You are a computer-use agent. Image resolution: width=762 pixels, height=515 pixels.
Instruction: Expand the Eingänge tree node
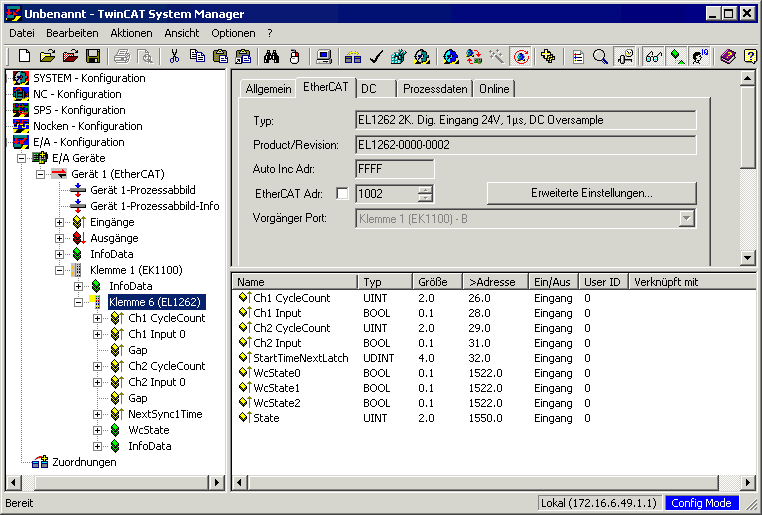point(59,223)
